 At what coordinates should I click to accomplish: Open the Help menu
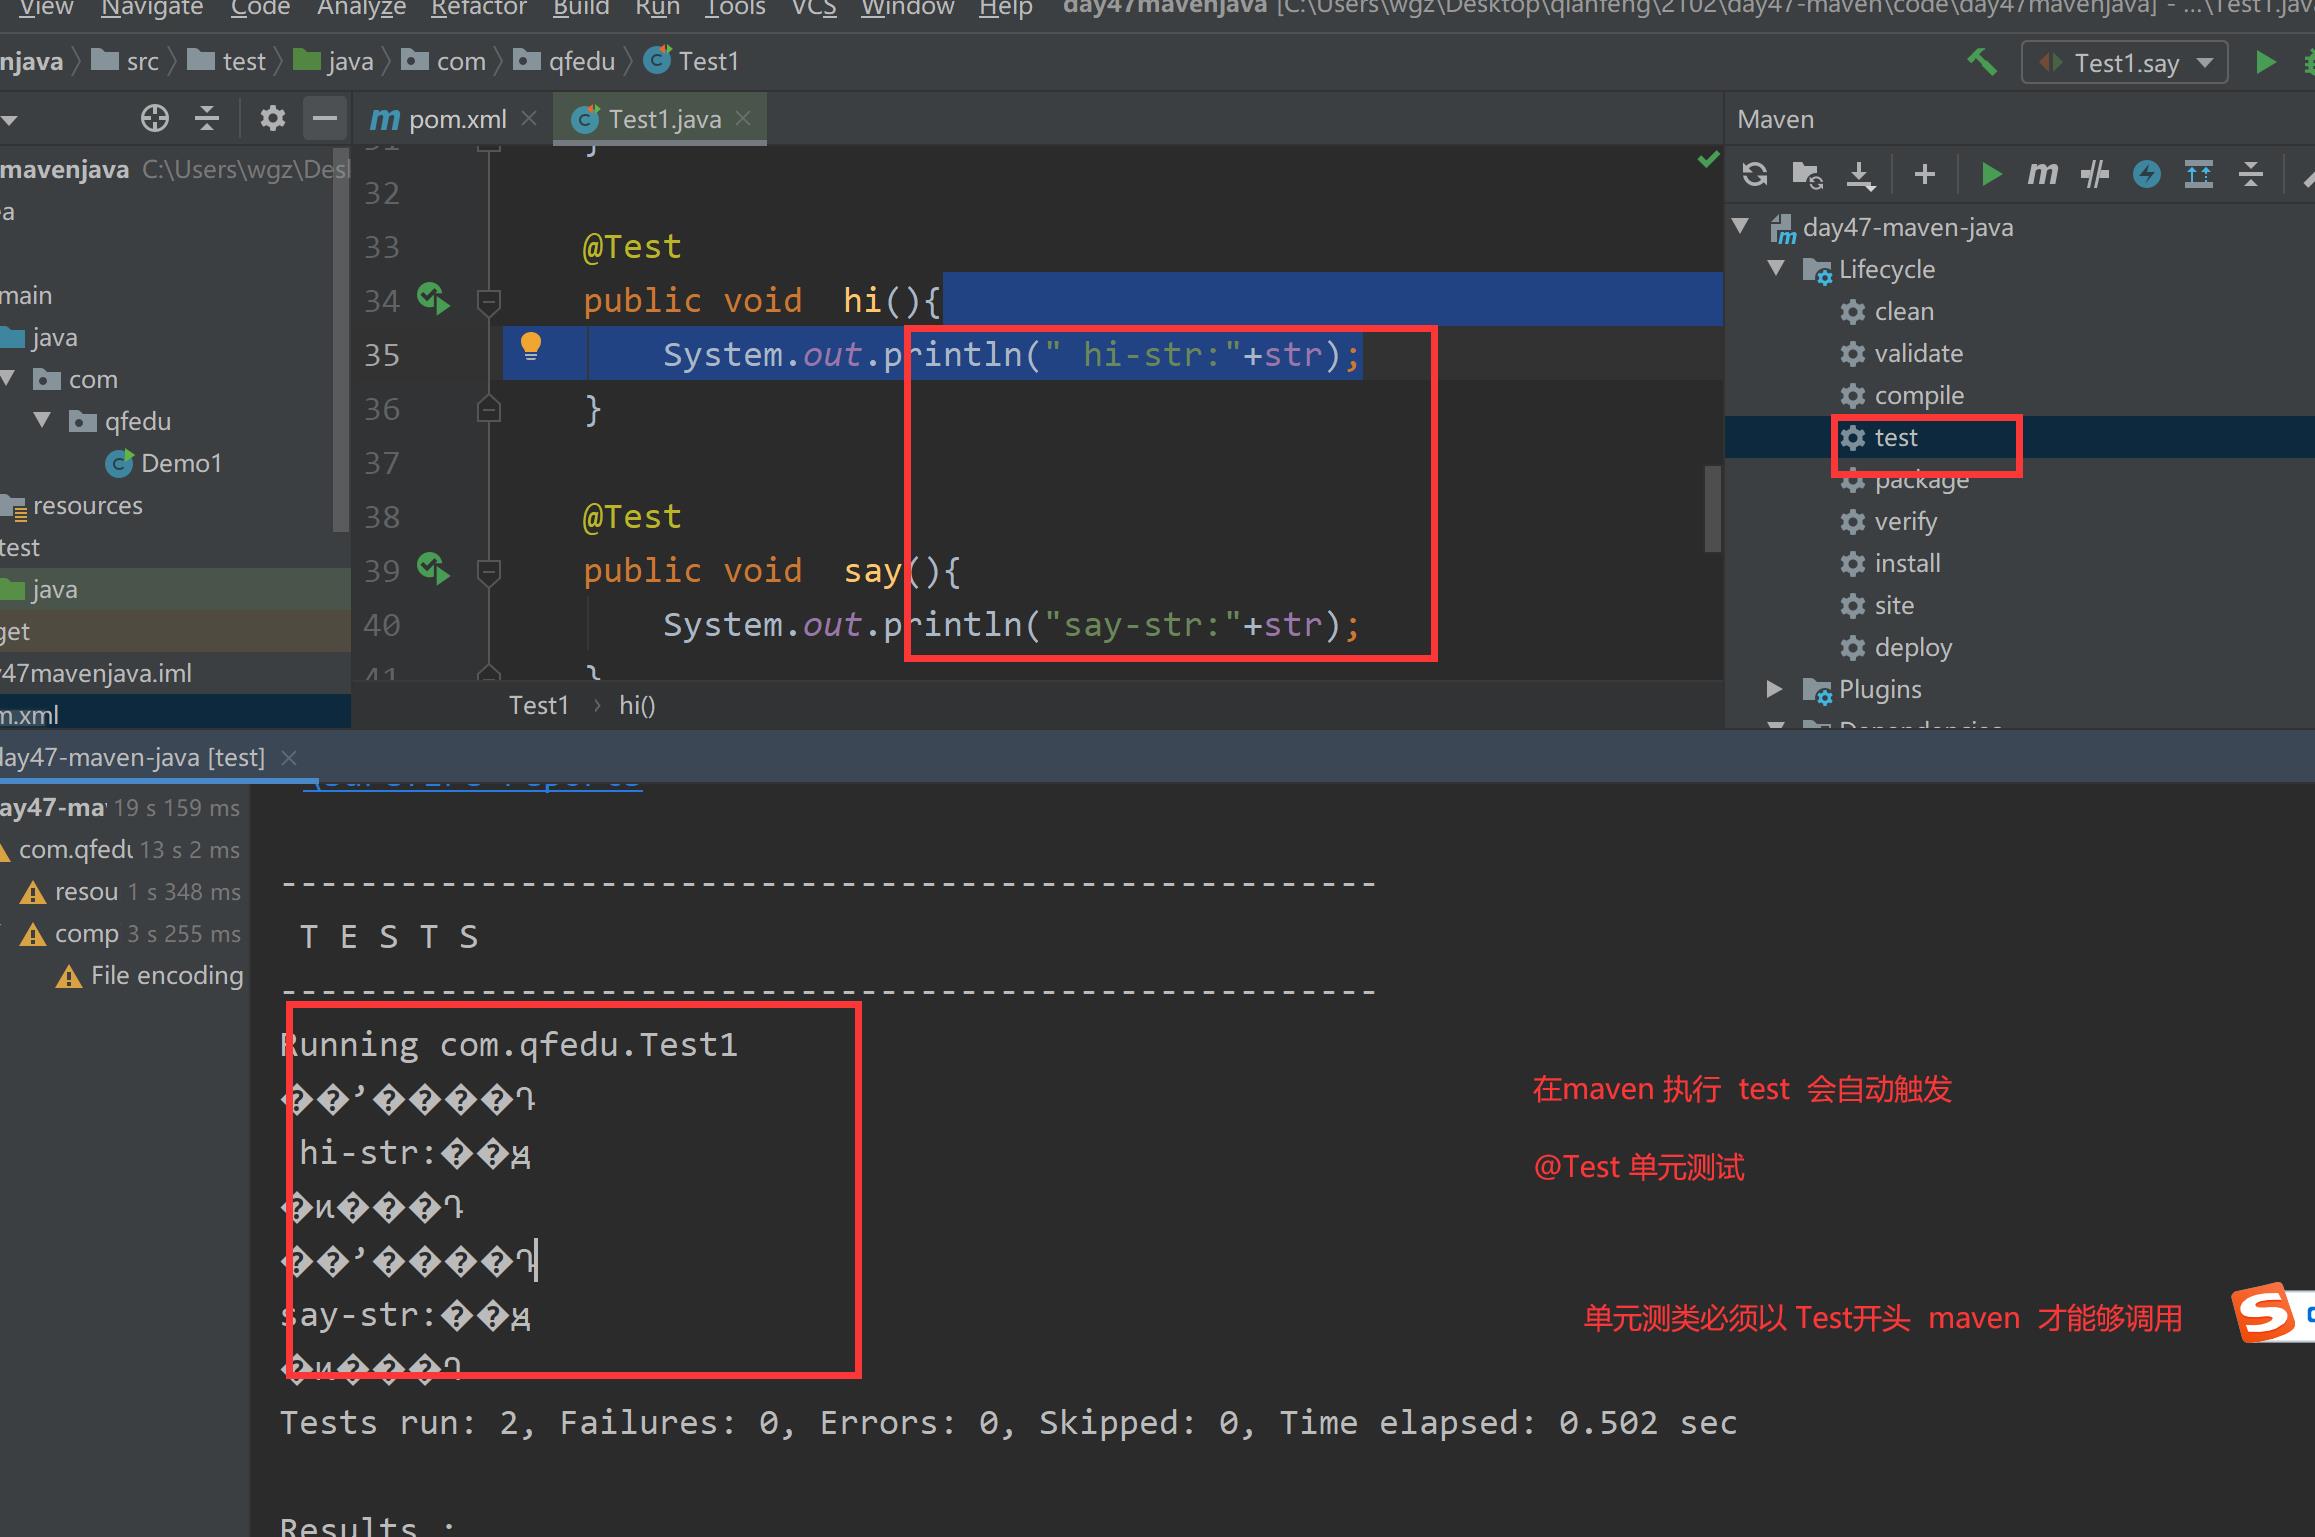(1005, 8)
